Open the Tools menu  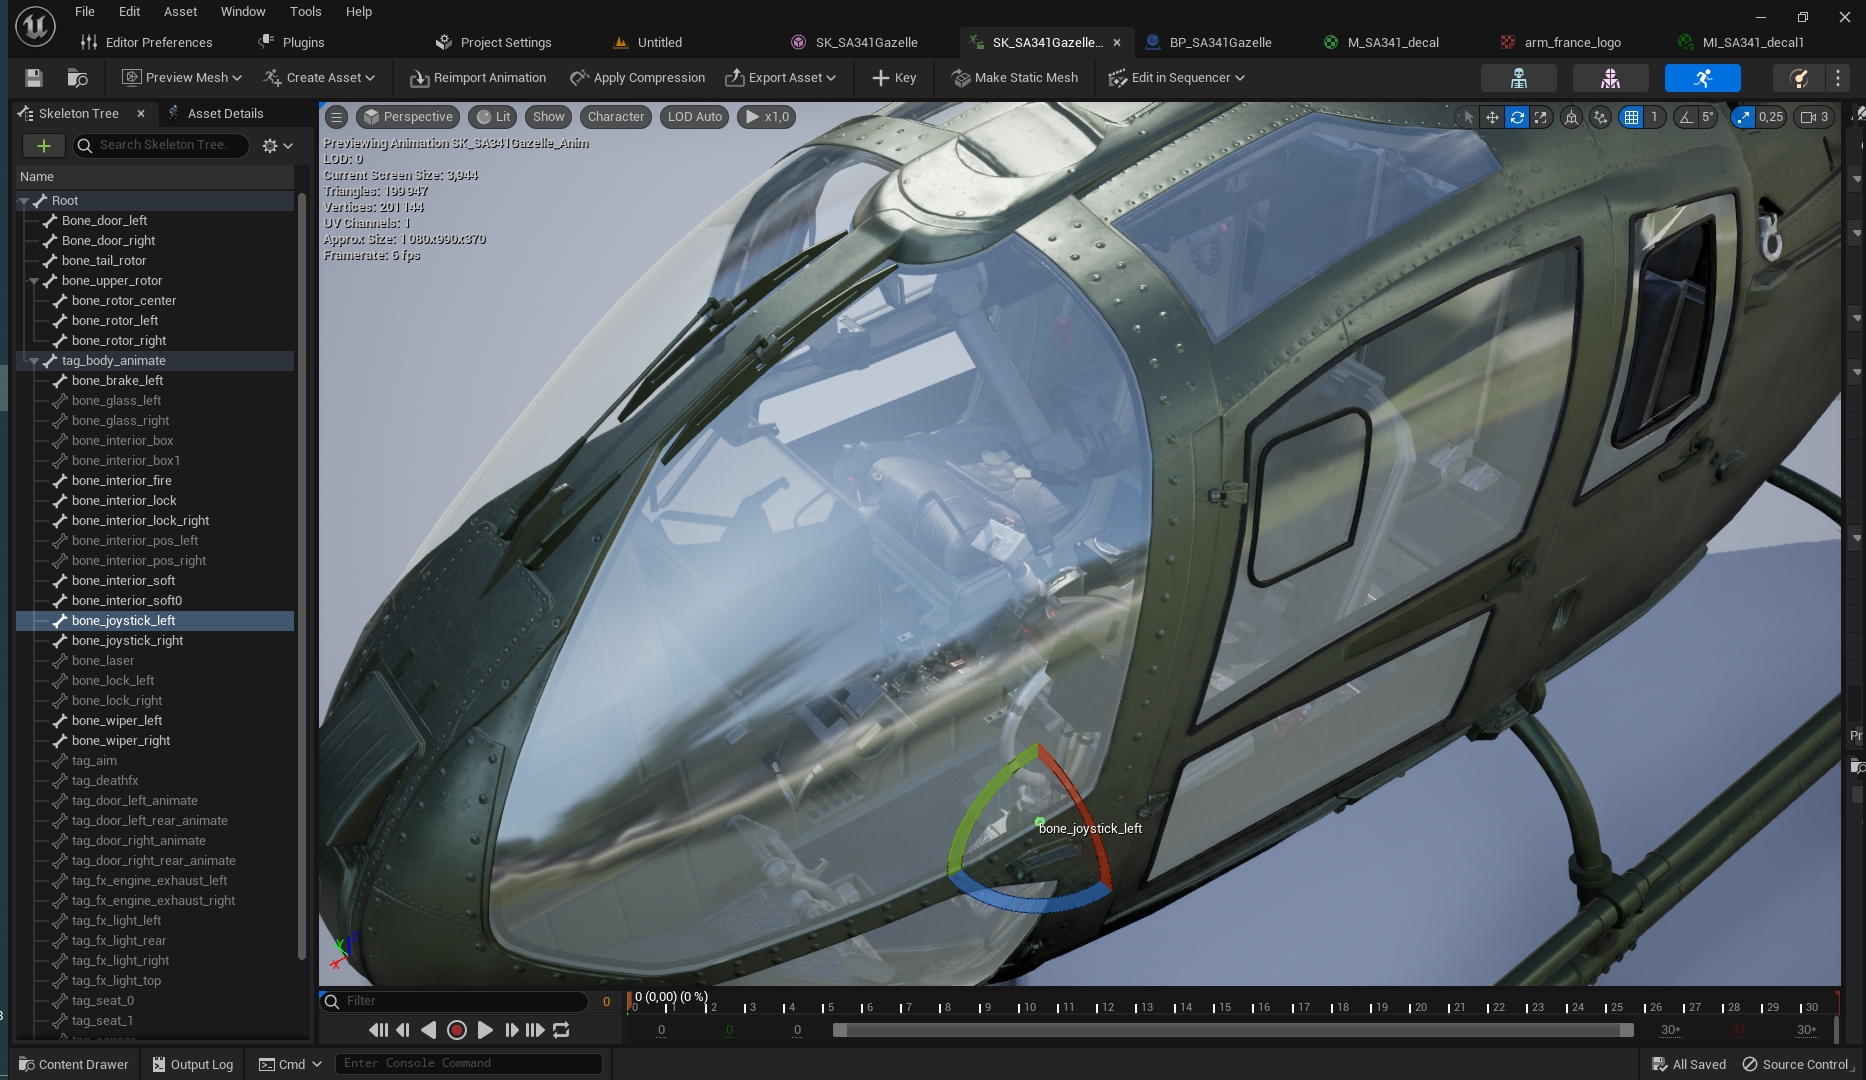click(305, 12)
